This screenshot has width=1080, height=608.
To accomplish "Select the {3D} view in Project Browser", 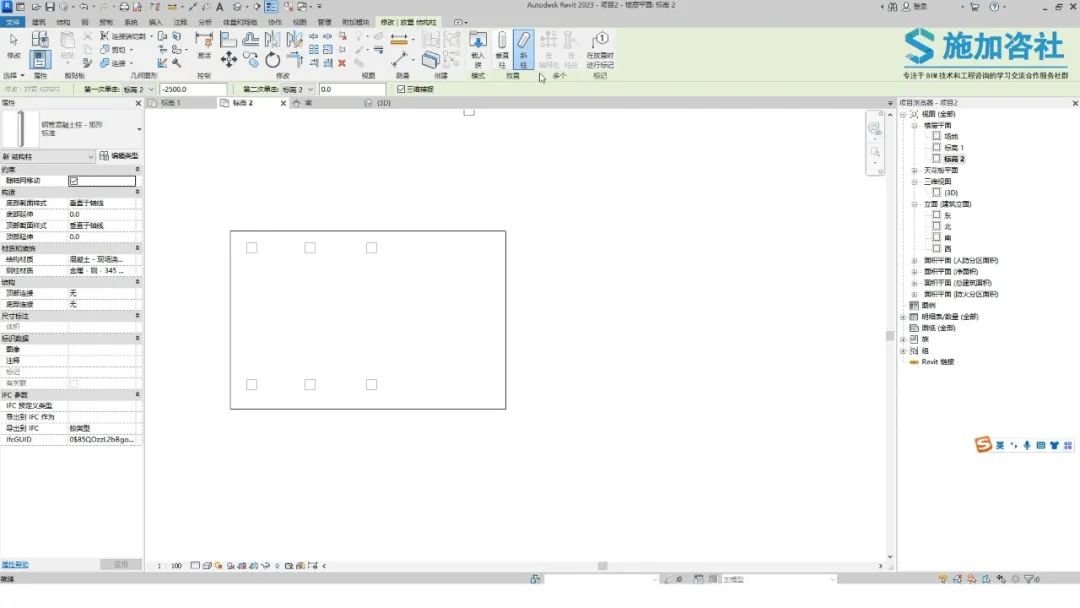I will pos(951,193).
